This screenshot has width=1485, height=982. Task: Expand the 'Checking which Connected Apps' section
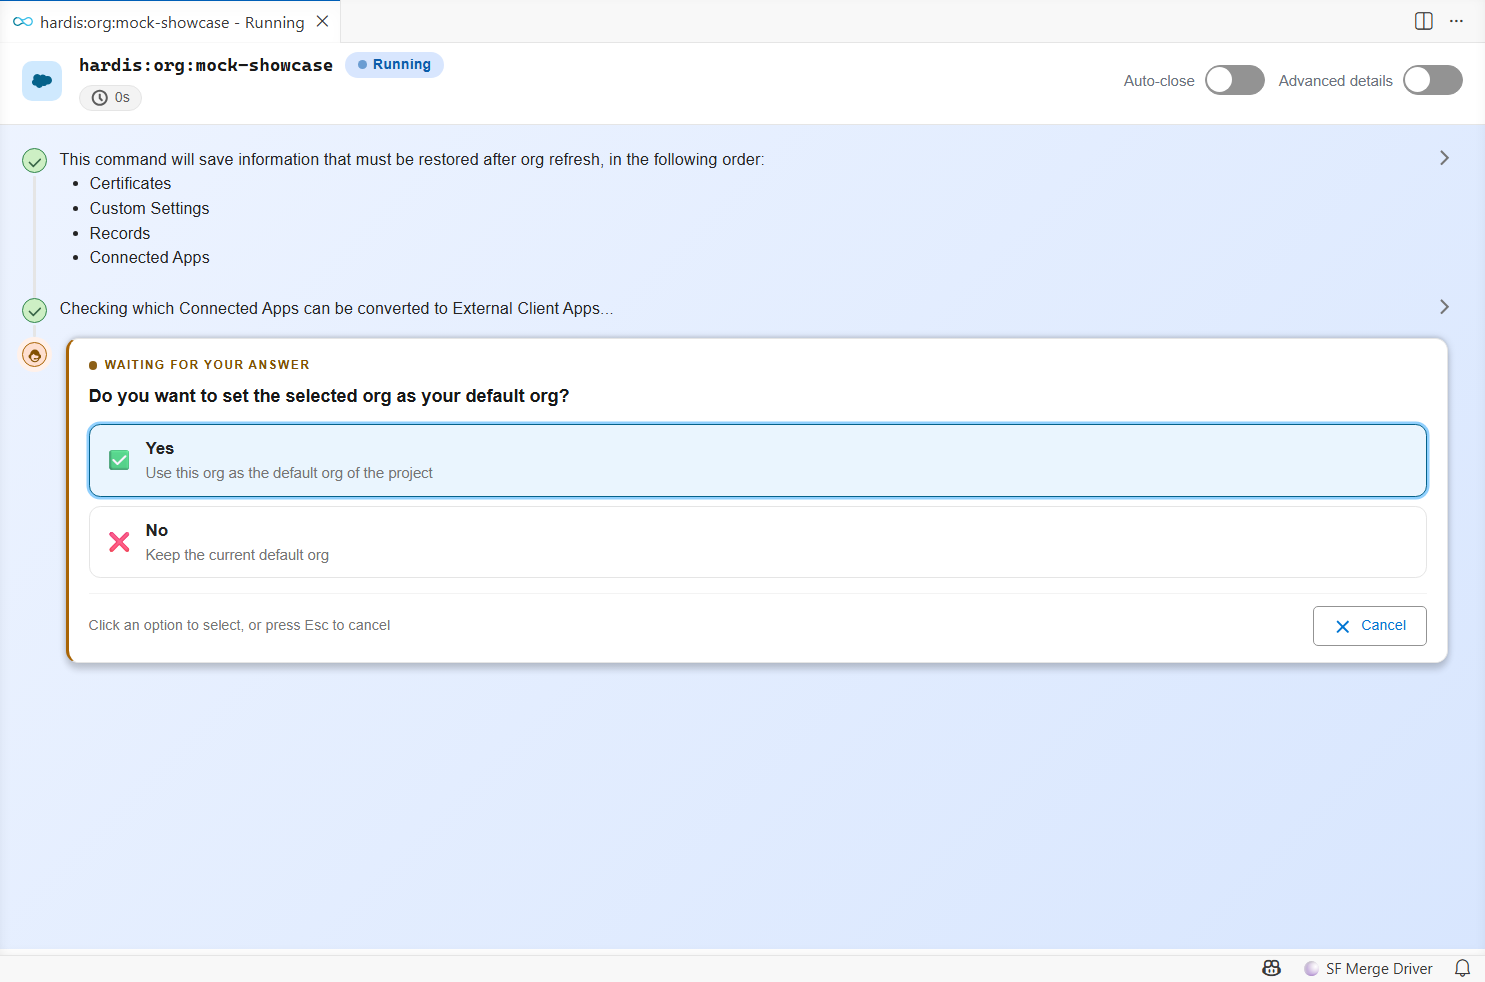tap(1444, 307)
